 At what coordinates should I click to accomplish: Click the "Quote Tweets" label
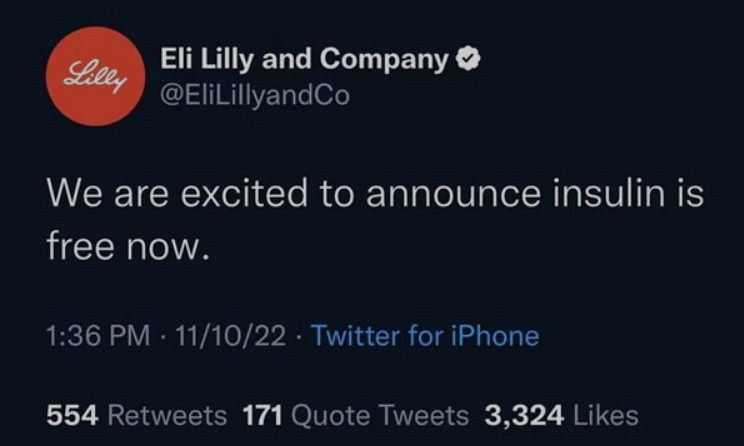[381, 414]
